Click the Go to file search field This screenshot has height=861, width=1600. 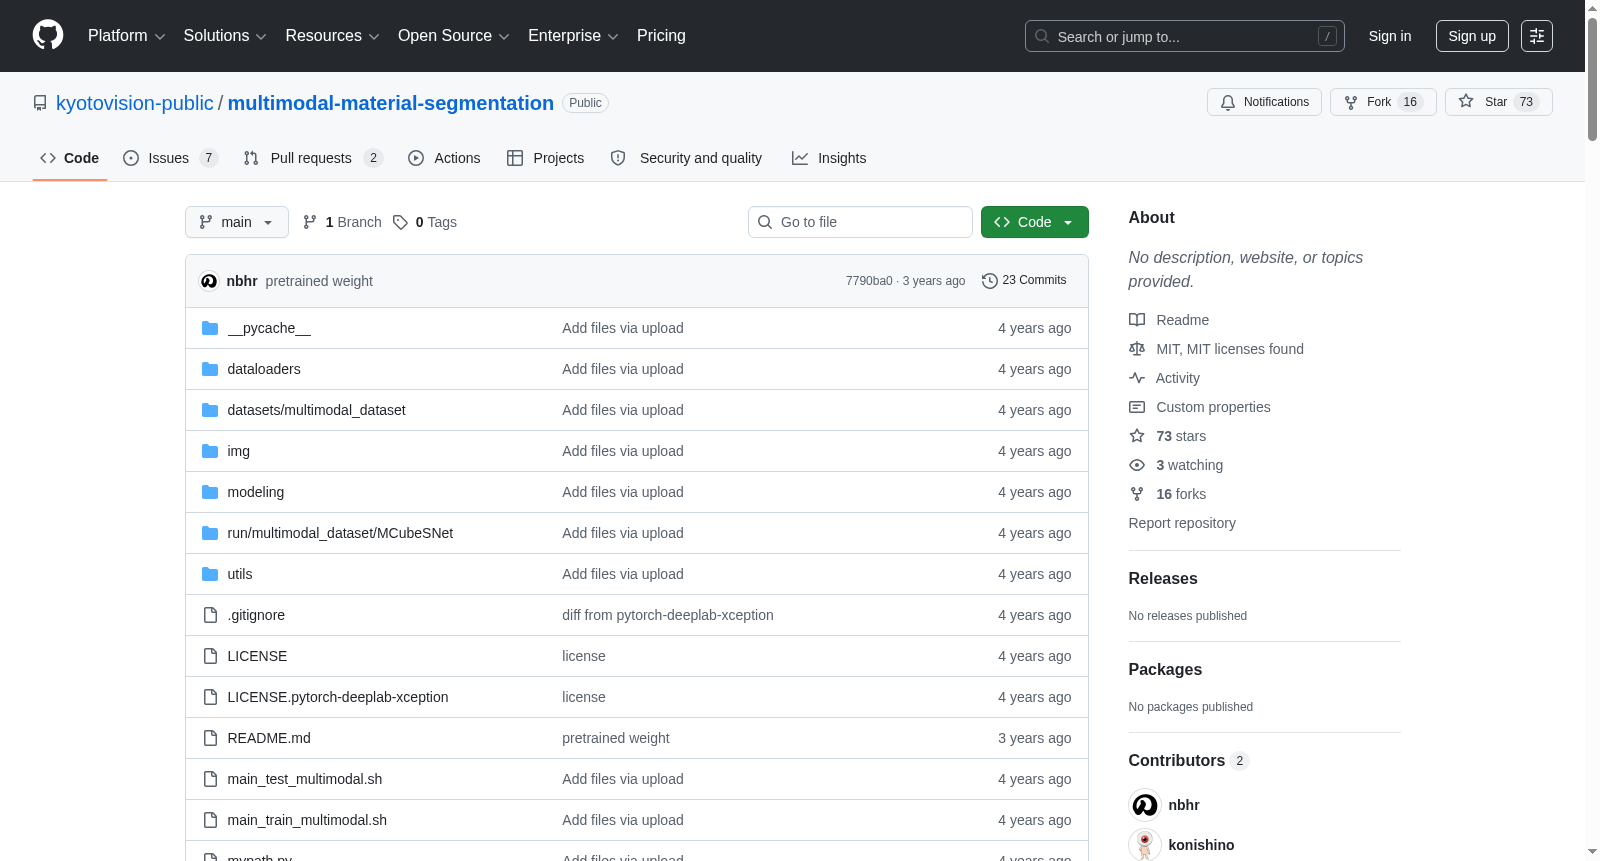click(860, 222)
